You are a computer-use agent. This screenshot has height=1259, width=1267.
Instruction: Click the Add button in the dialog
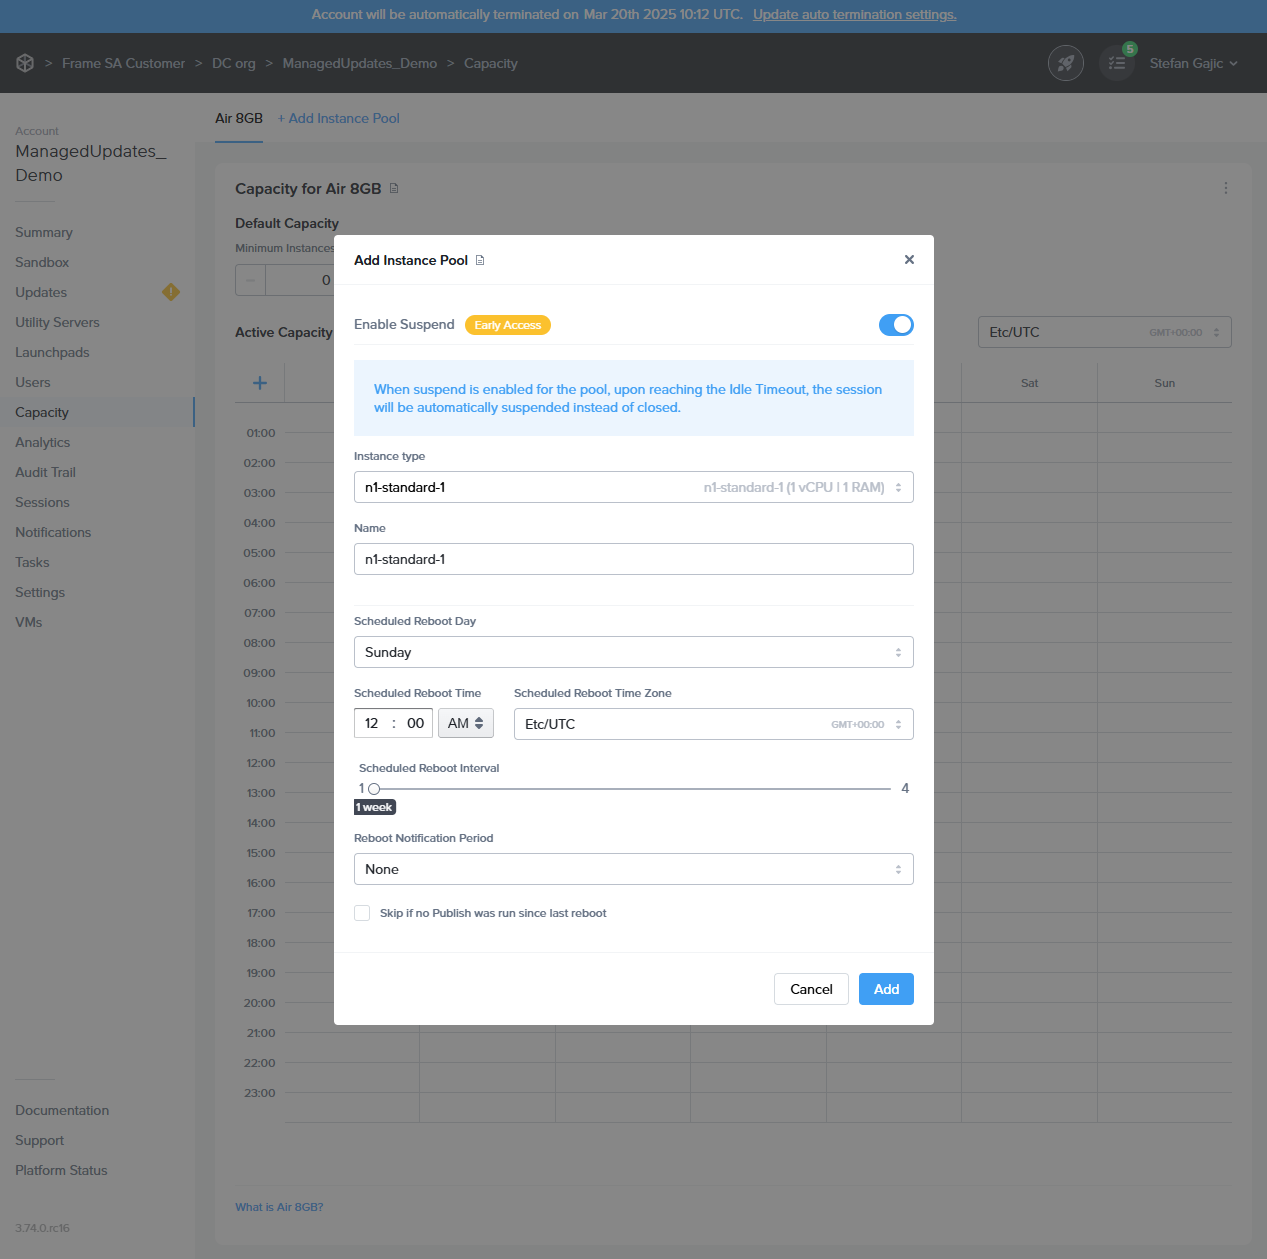tap(886, 989)
